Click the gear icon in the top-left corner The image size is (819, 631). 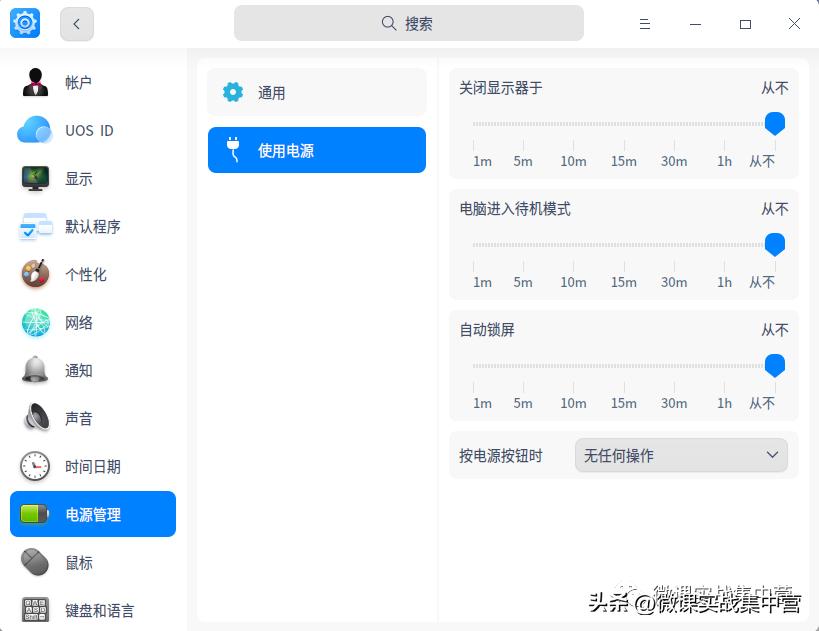[24, 22]
